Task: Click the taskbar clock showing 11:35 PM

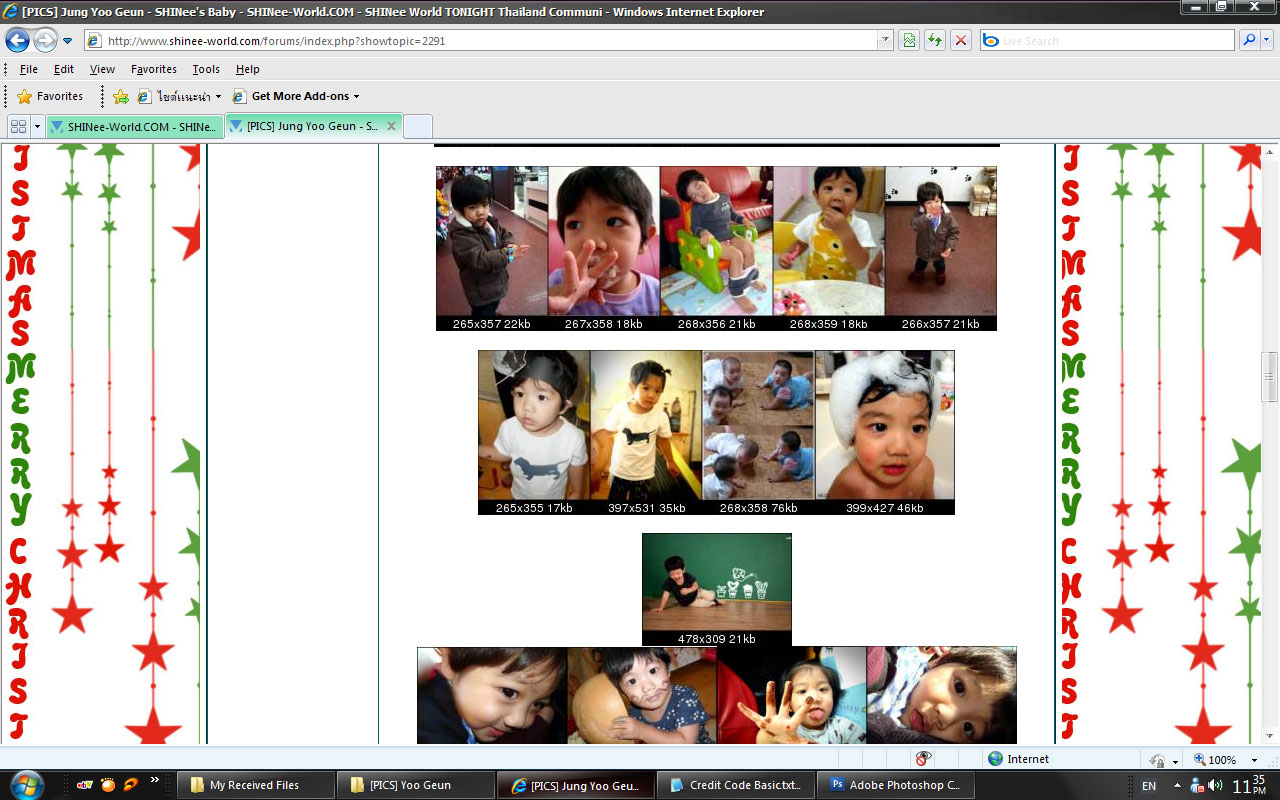Action: point(1249,785)
